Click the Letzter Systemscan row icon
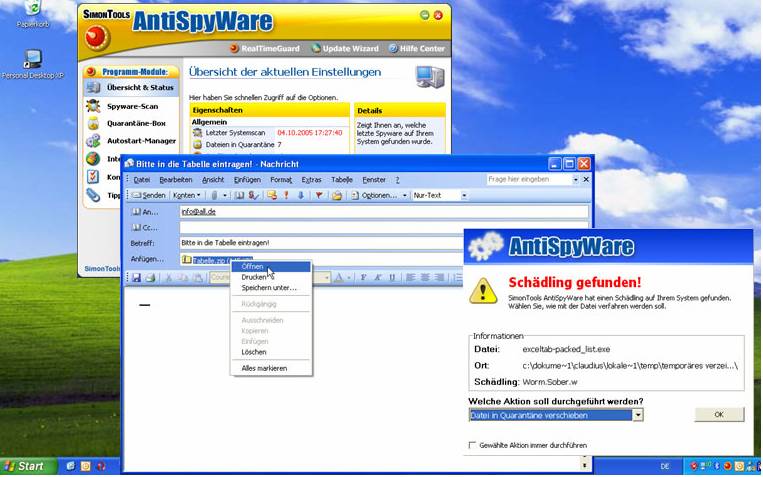This screenshot has width=763, height=477. coord(197,132)
